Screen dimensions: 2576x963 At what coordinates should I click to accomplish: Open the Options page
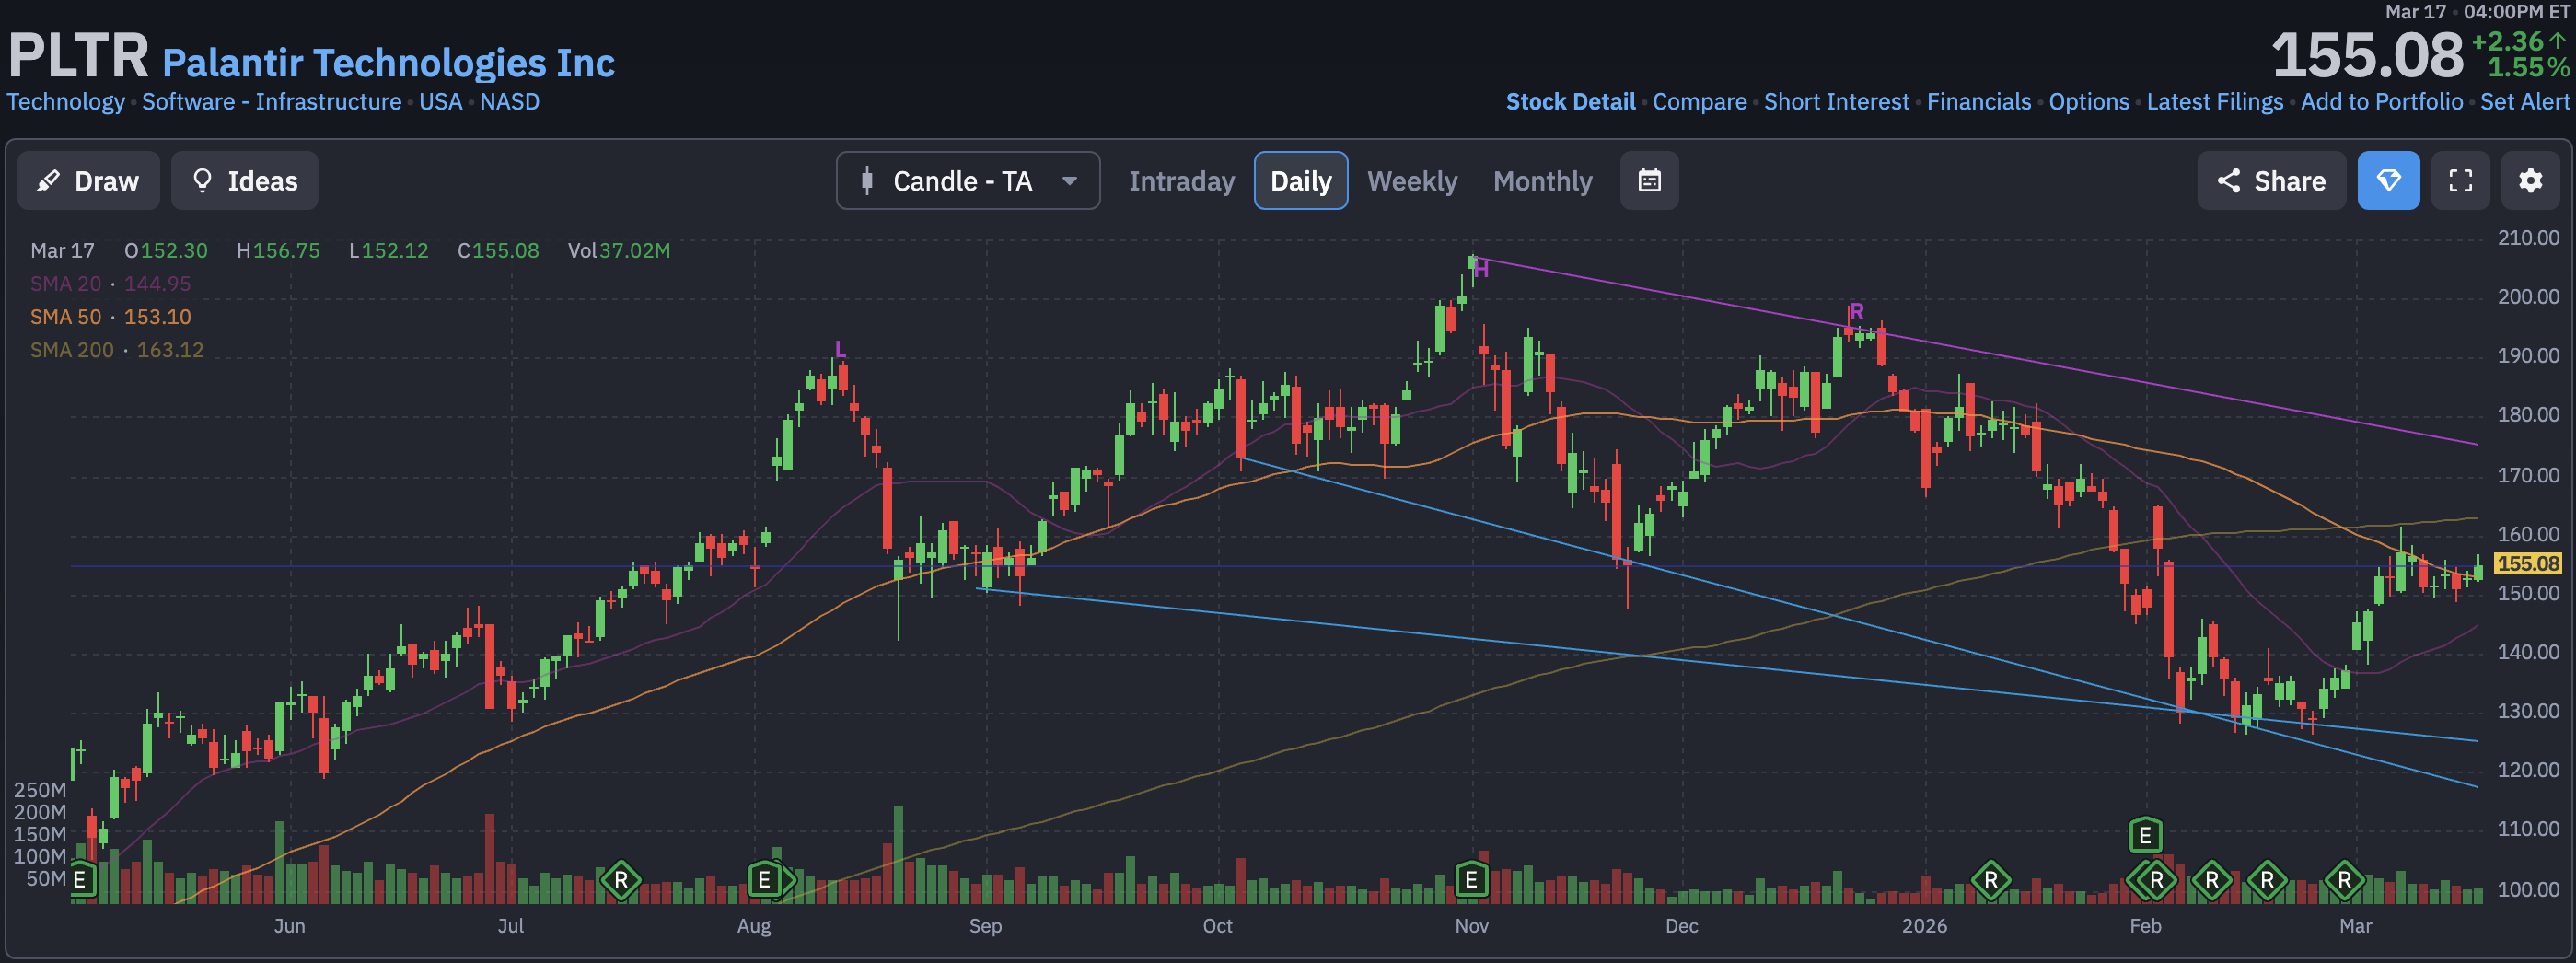[2088, 102]
